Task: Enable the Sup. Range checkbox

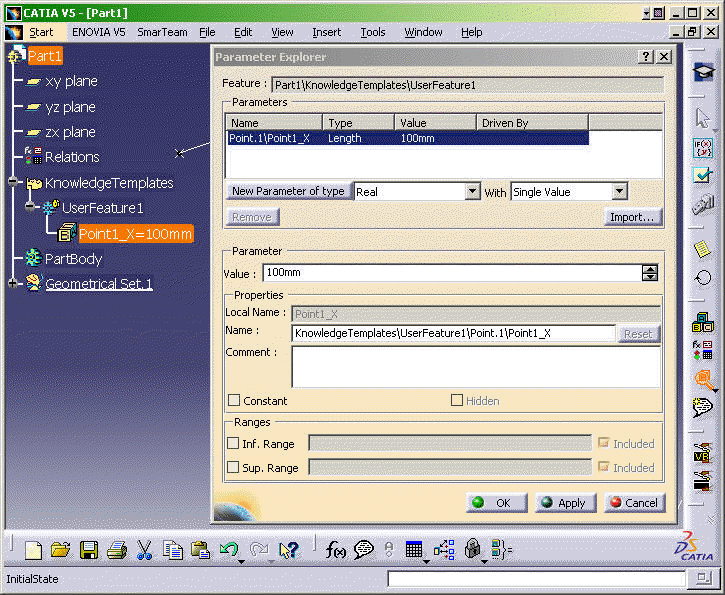Action: [x=233, y=467]
